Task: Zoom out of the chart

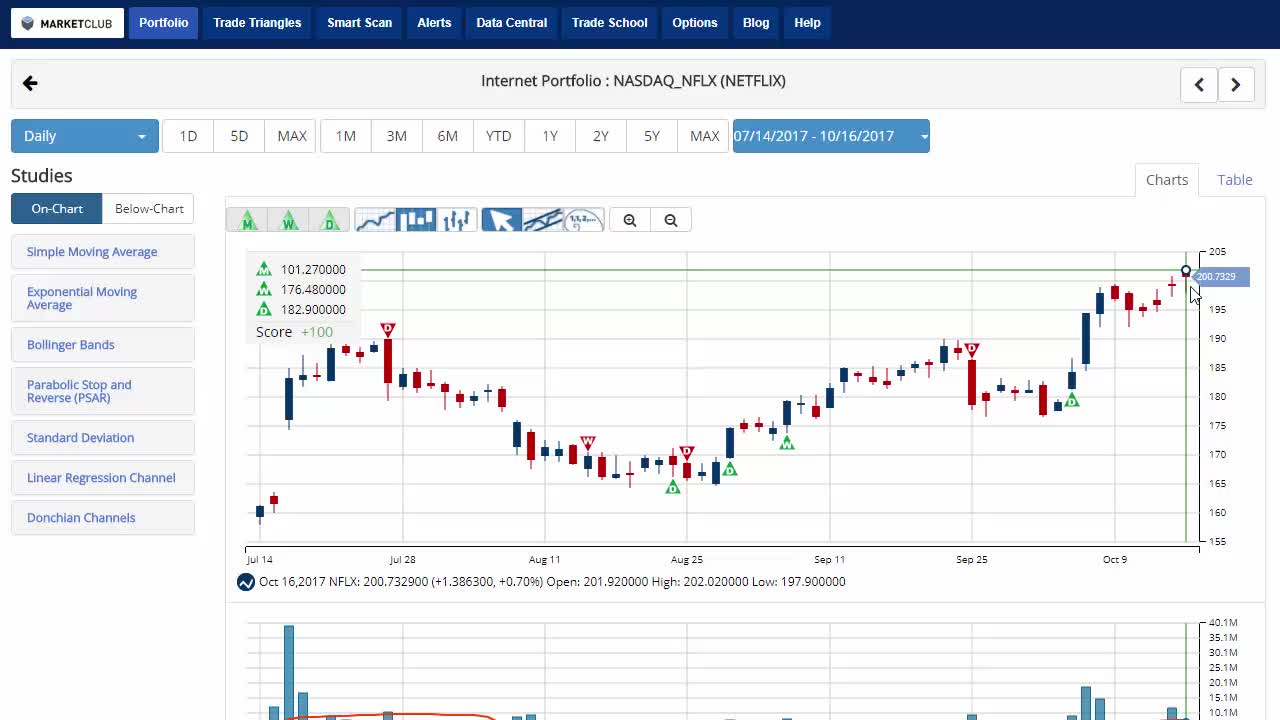Action: click(x=671, y=220)
